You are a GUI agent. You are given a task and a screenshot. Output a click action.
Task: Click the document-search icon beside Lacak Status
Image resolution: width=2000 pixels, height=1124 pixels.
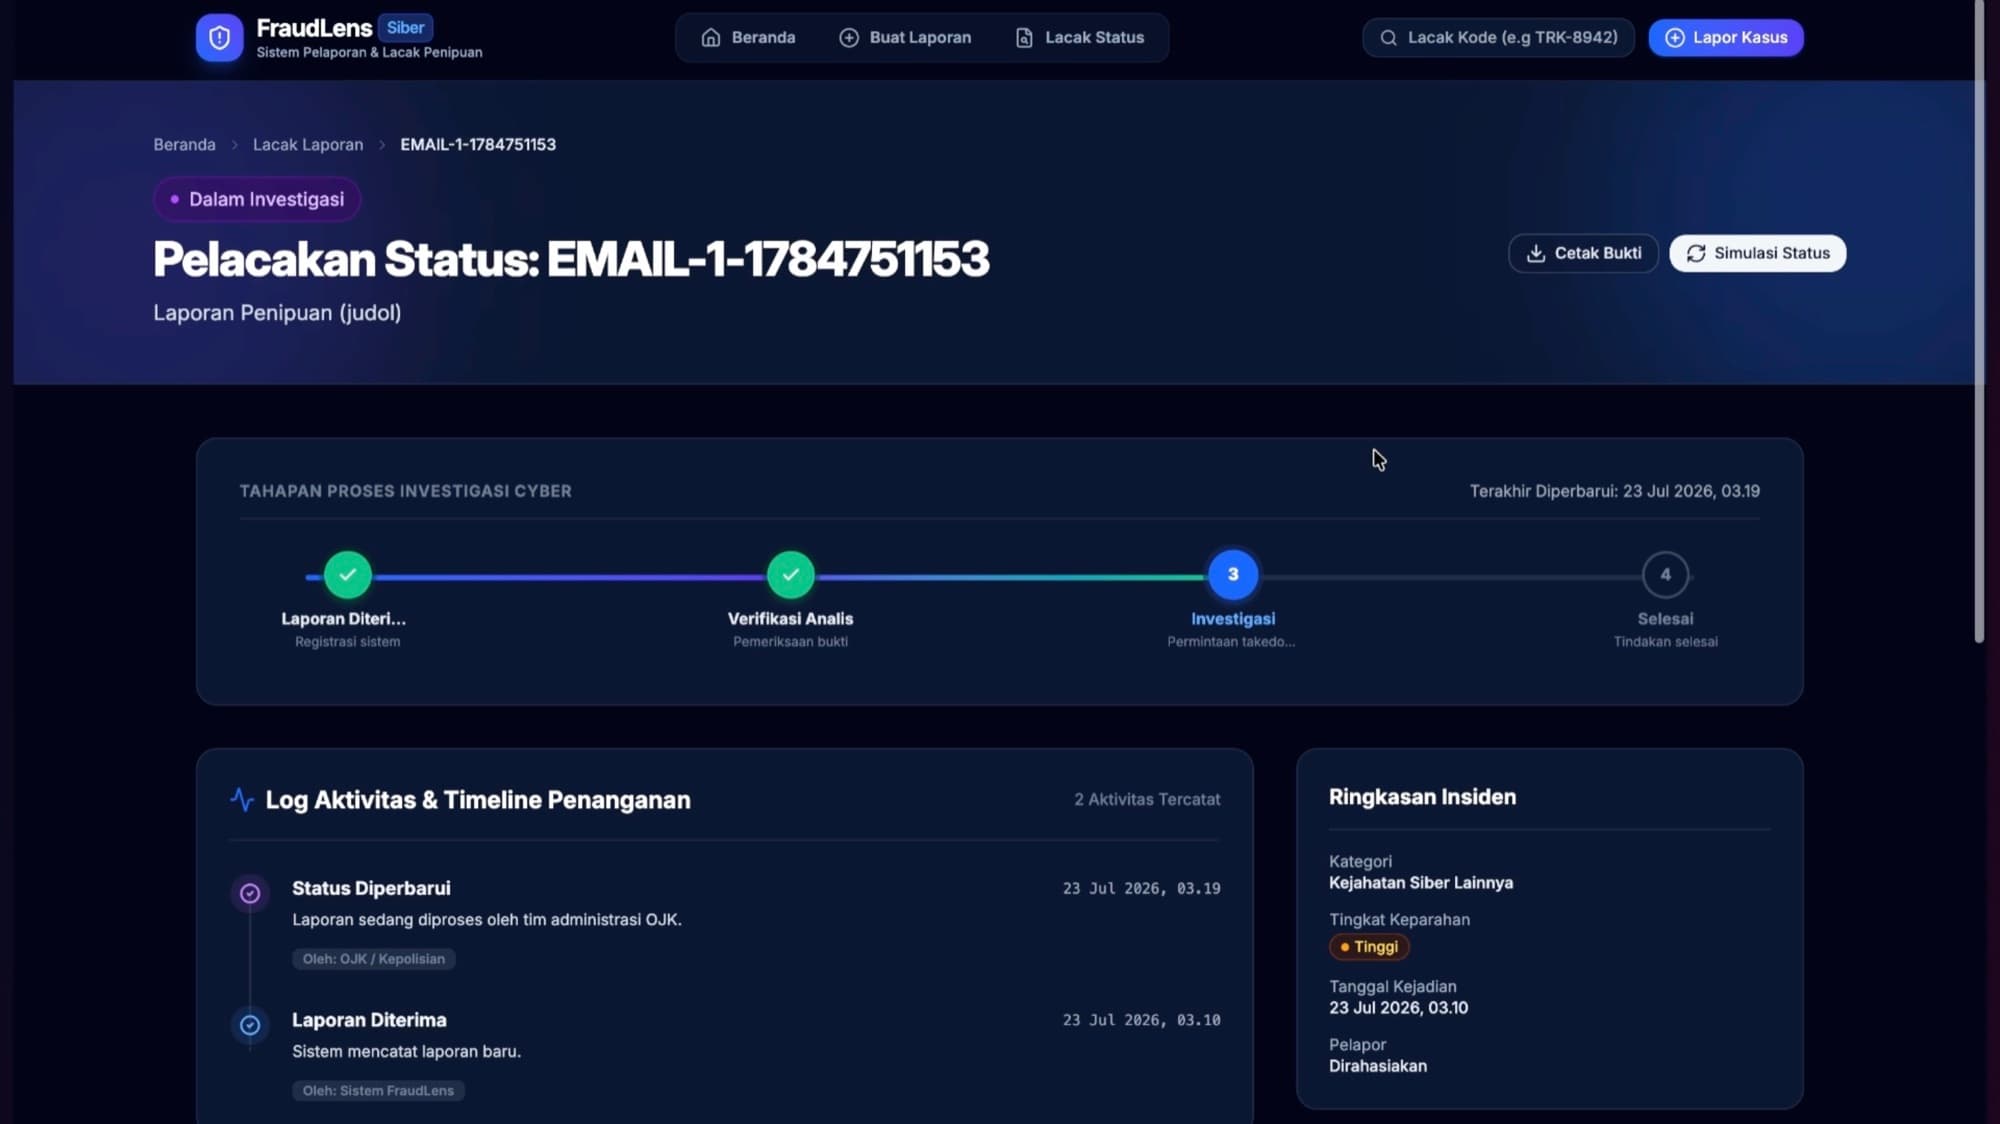pyautogui.click(x=1024, y=38)
